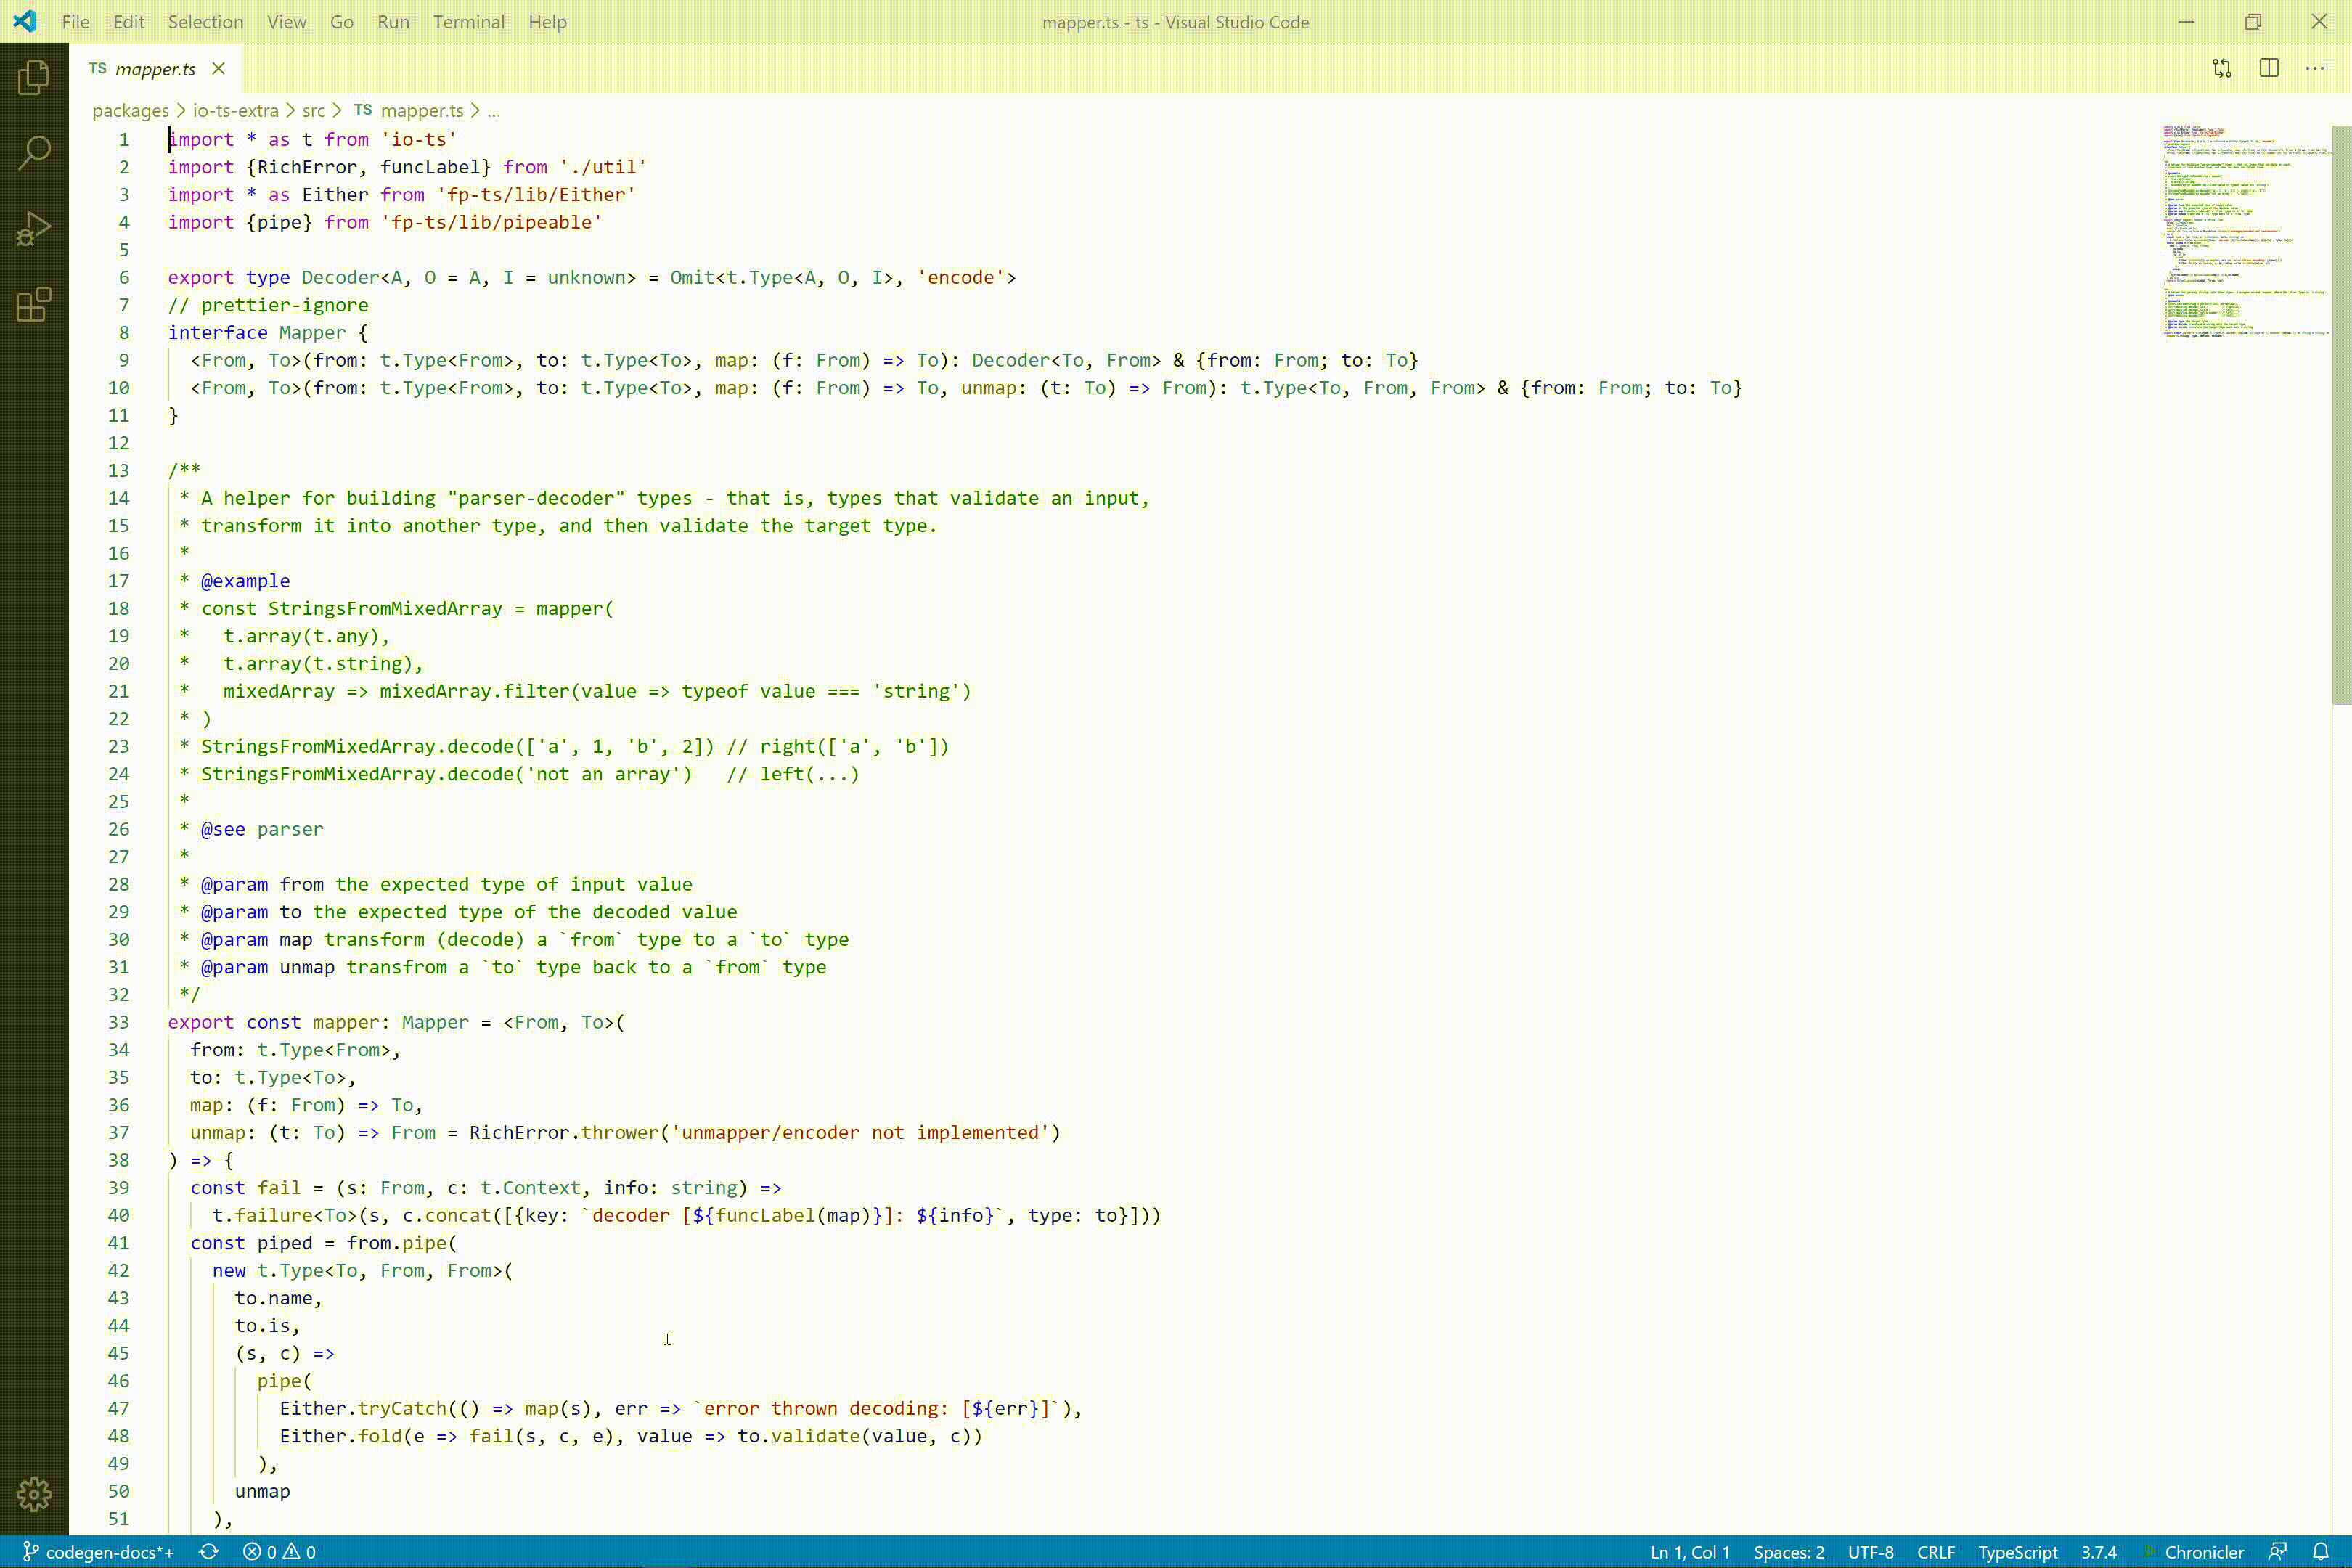Click the vertical scrollbar slider

pyautogui.click(x=2341, y=414)
